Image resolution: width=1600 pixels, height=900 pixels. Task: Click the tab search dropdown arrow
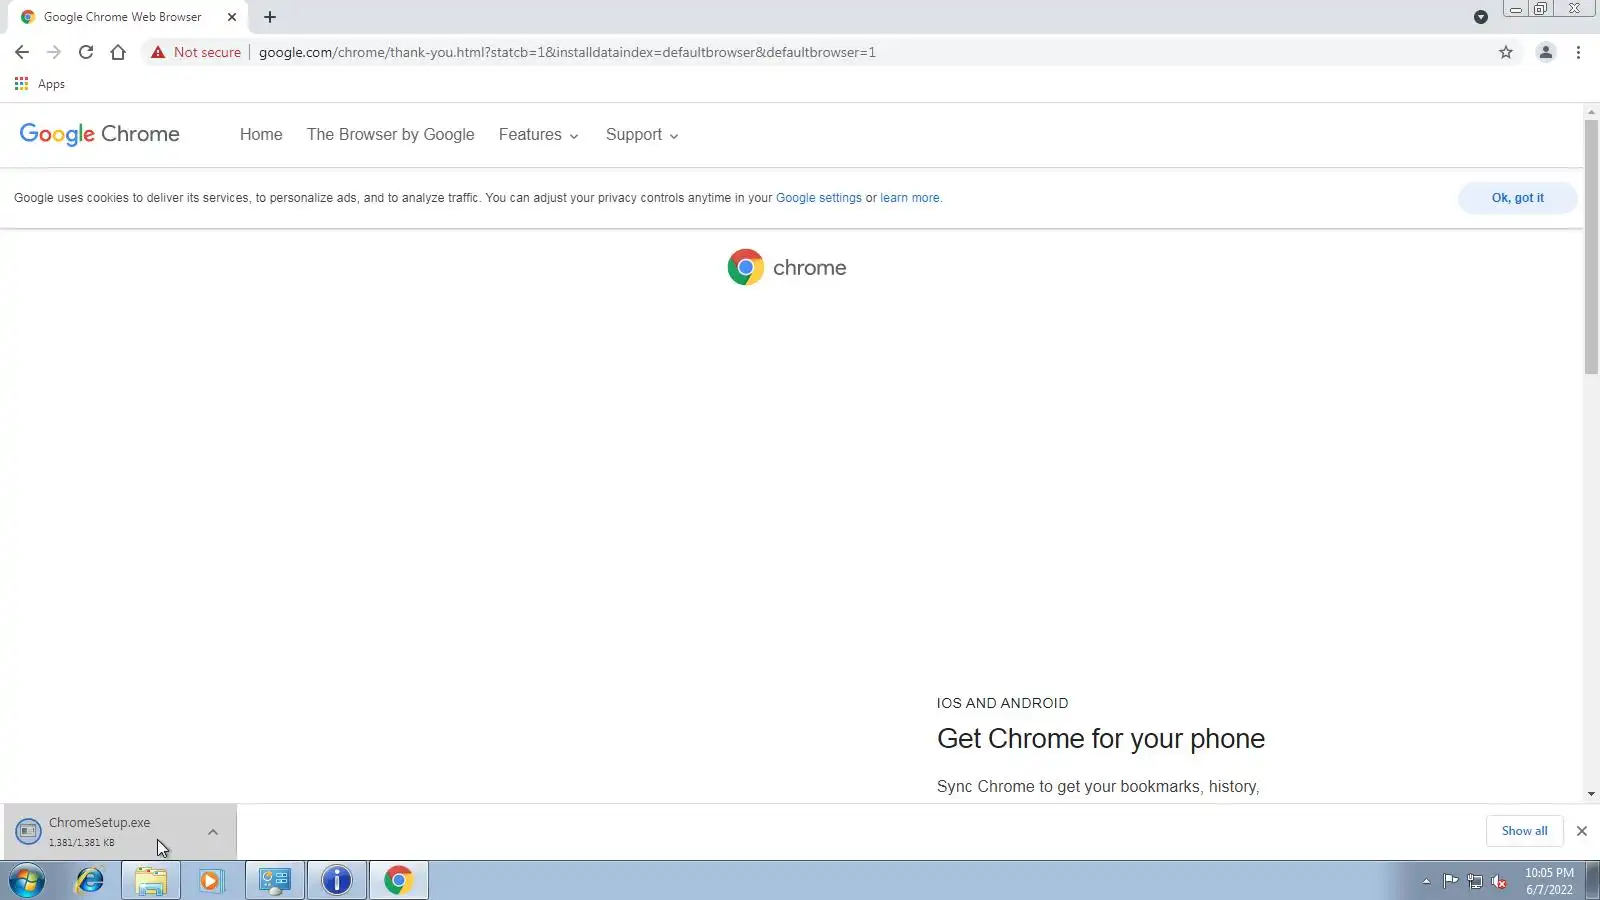(x=1481, y=17)
